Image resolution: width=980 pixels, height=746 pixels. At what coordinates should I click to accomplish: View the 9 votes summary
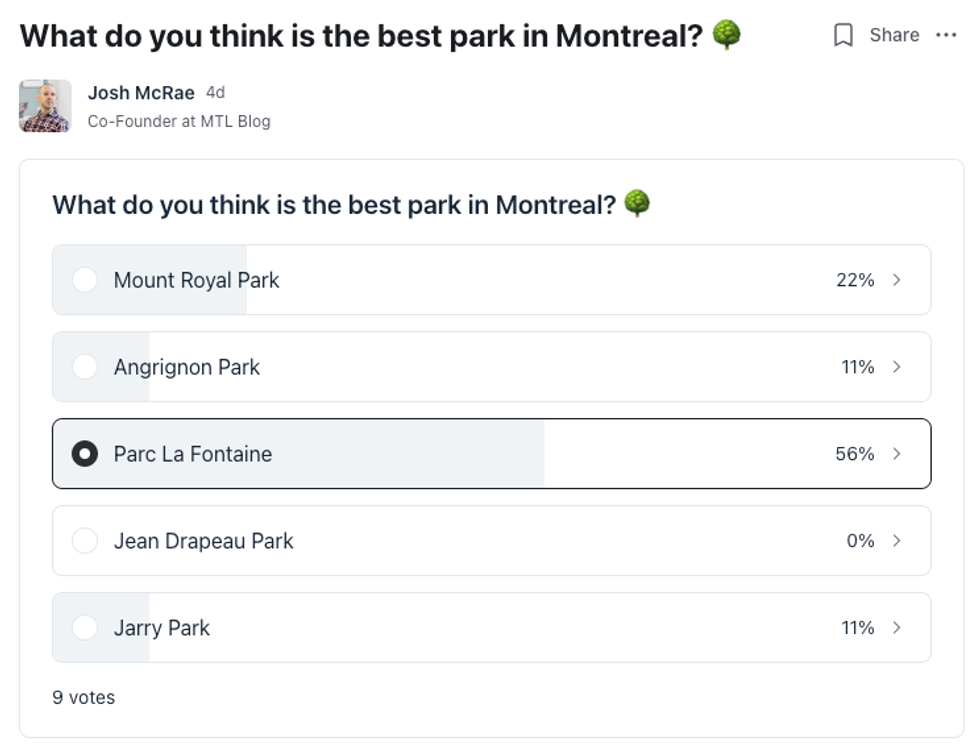(83, 698)
